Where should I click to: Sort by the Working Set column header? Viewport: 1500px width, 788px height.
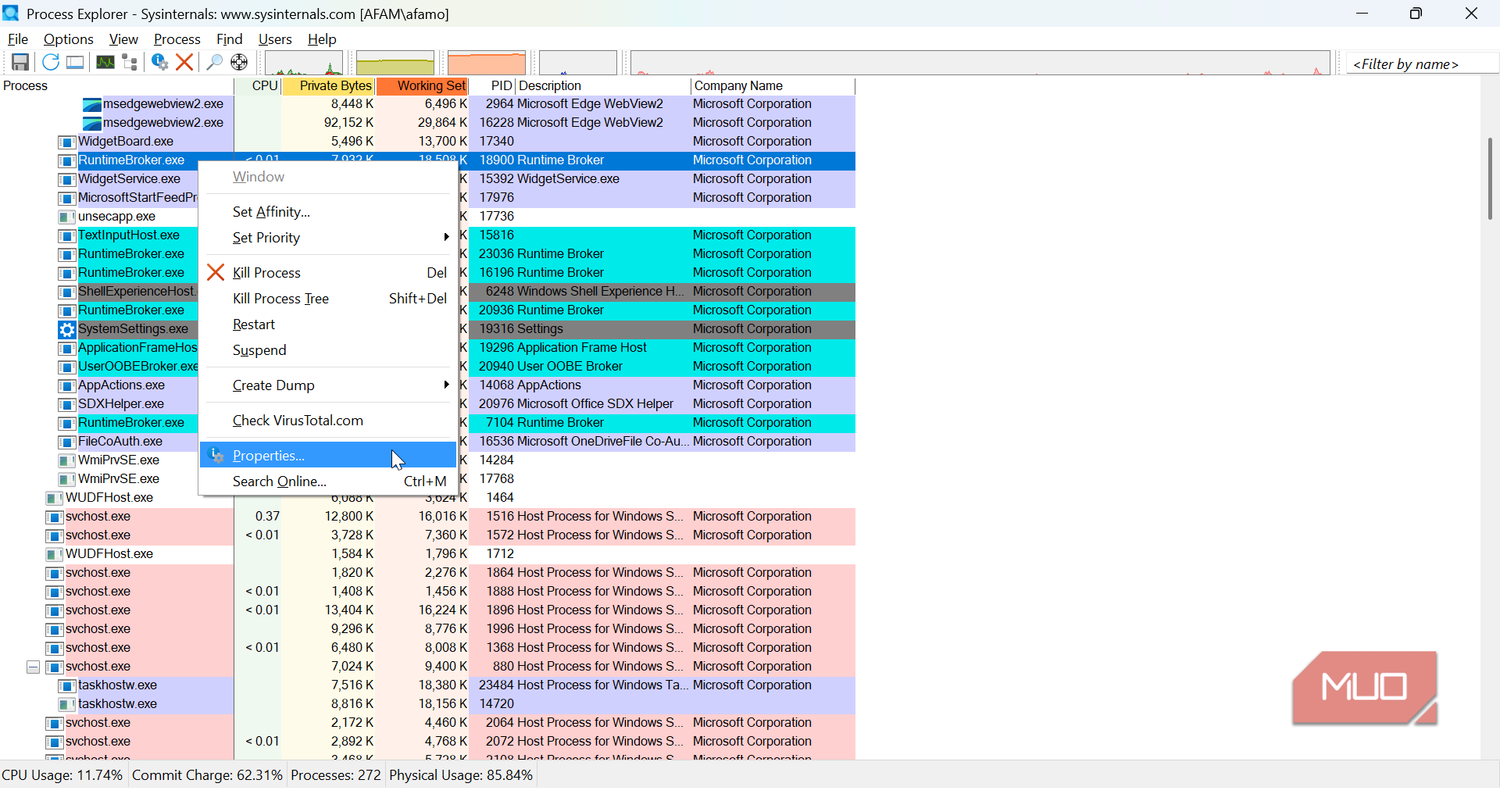pos(422,86)
